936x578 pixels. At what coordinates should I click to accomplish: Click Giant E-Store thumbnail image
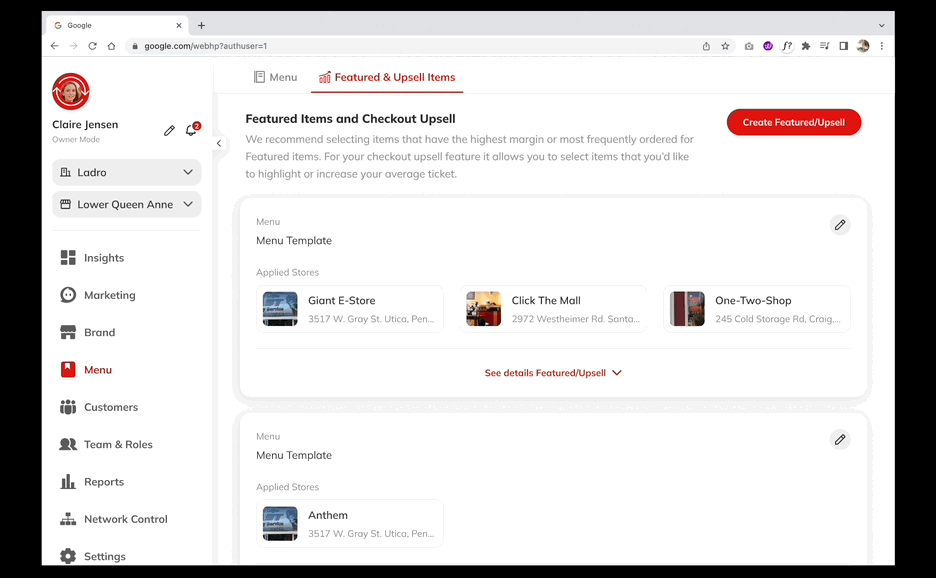coord(280,309)
